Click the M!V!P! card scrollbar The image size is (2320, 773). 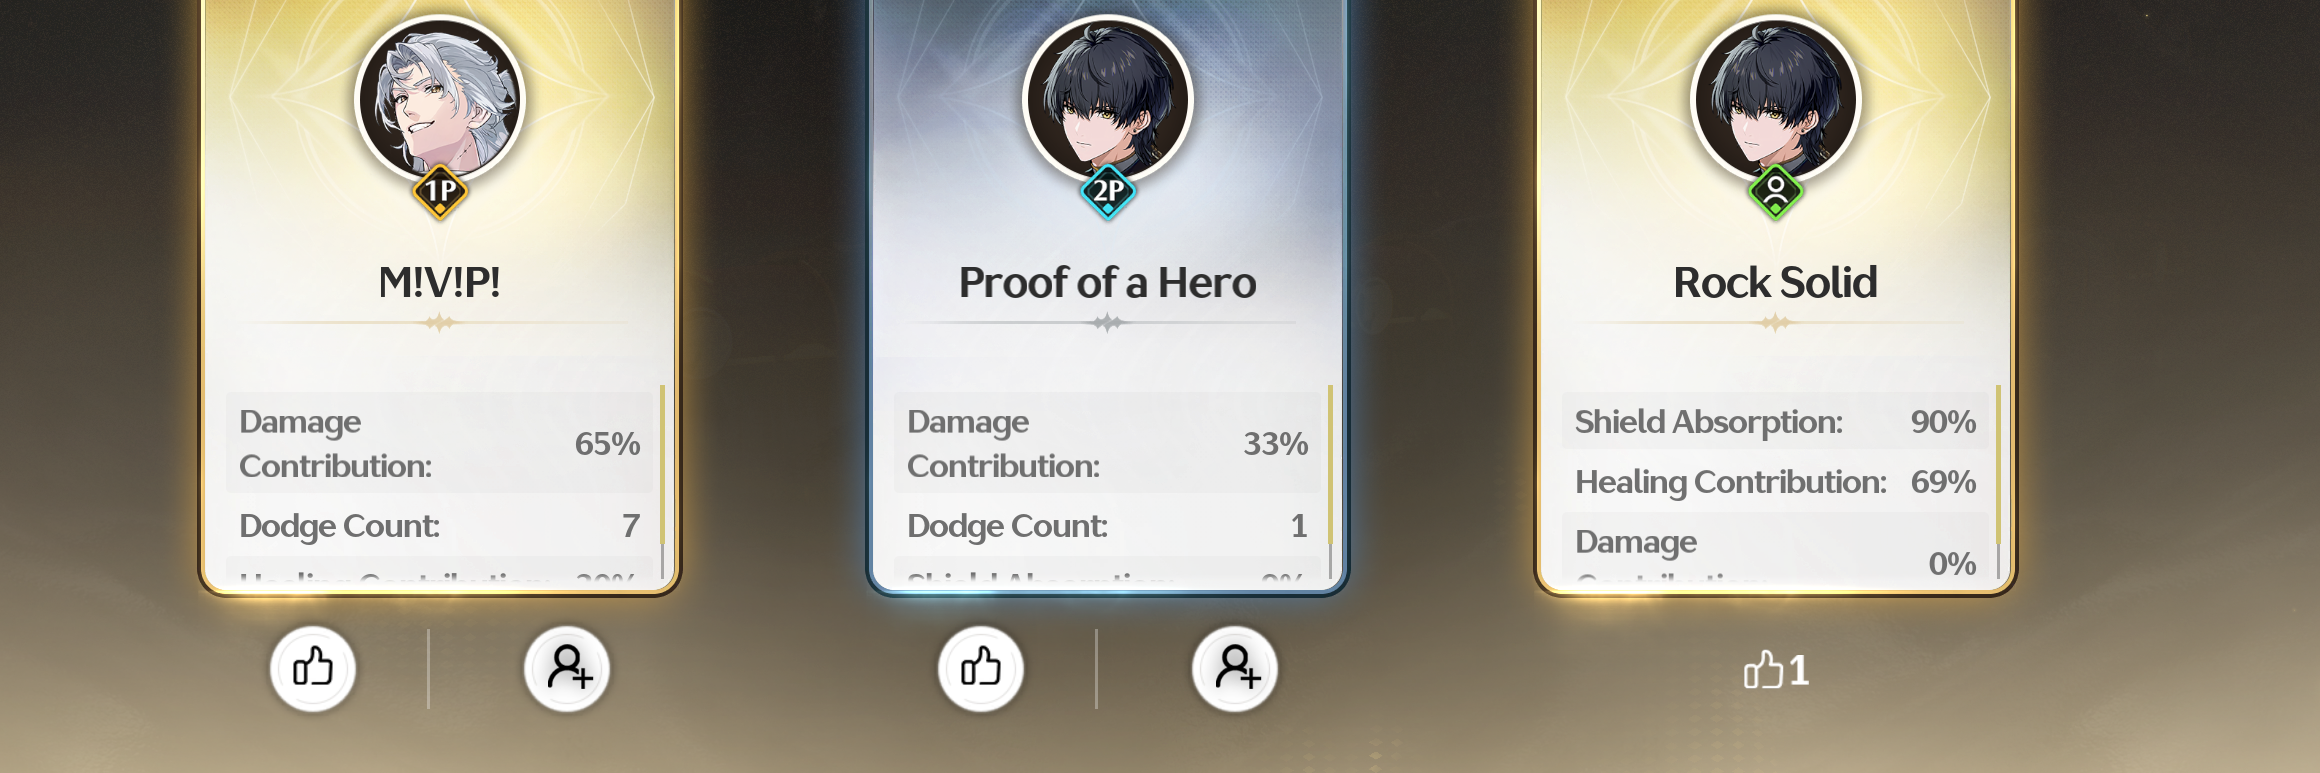pos(662,481)
